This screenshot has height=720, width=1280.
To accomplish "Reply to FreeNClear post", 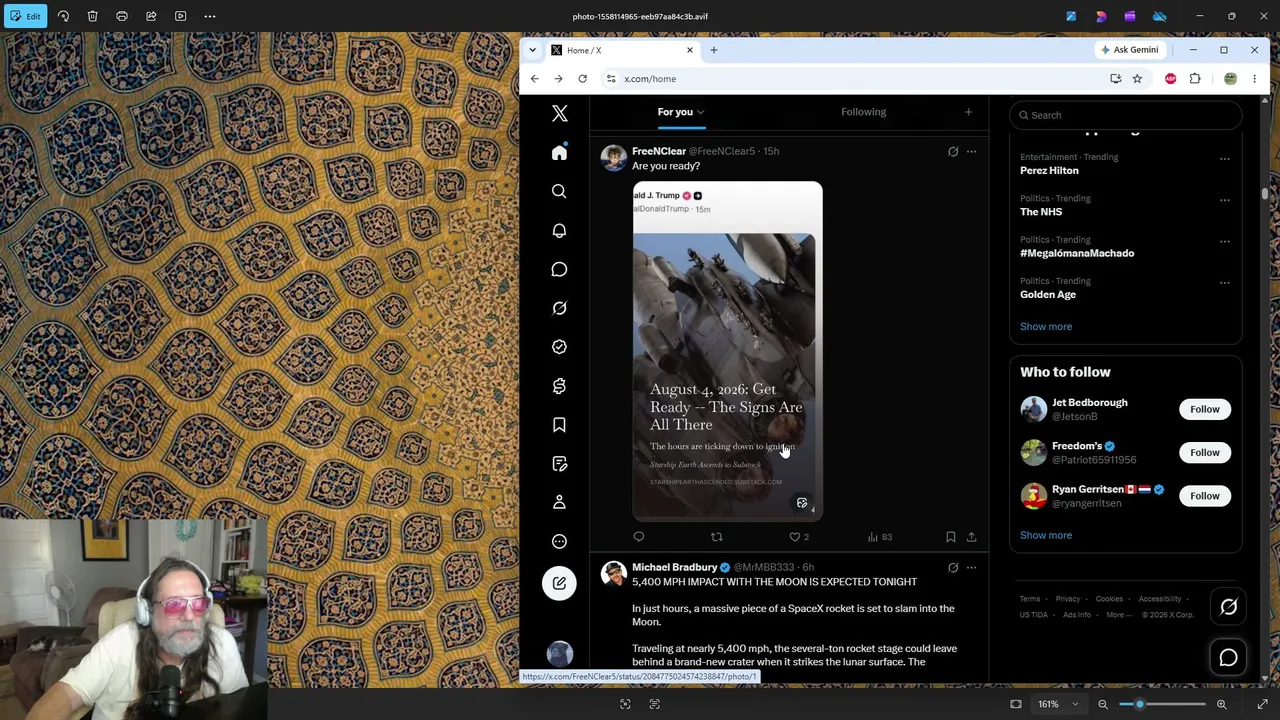I will 639,537.
